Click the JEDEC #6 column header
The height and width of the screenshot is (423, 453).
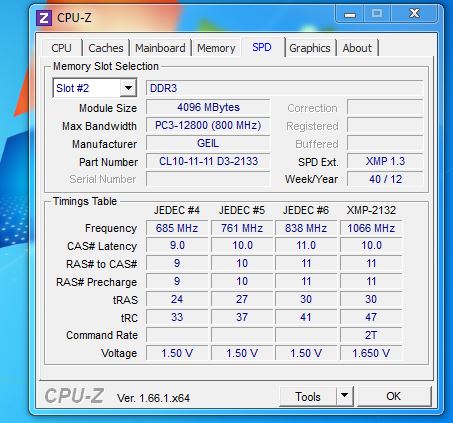coord(306,210)
